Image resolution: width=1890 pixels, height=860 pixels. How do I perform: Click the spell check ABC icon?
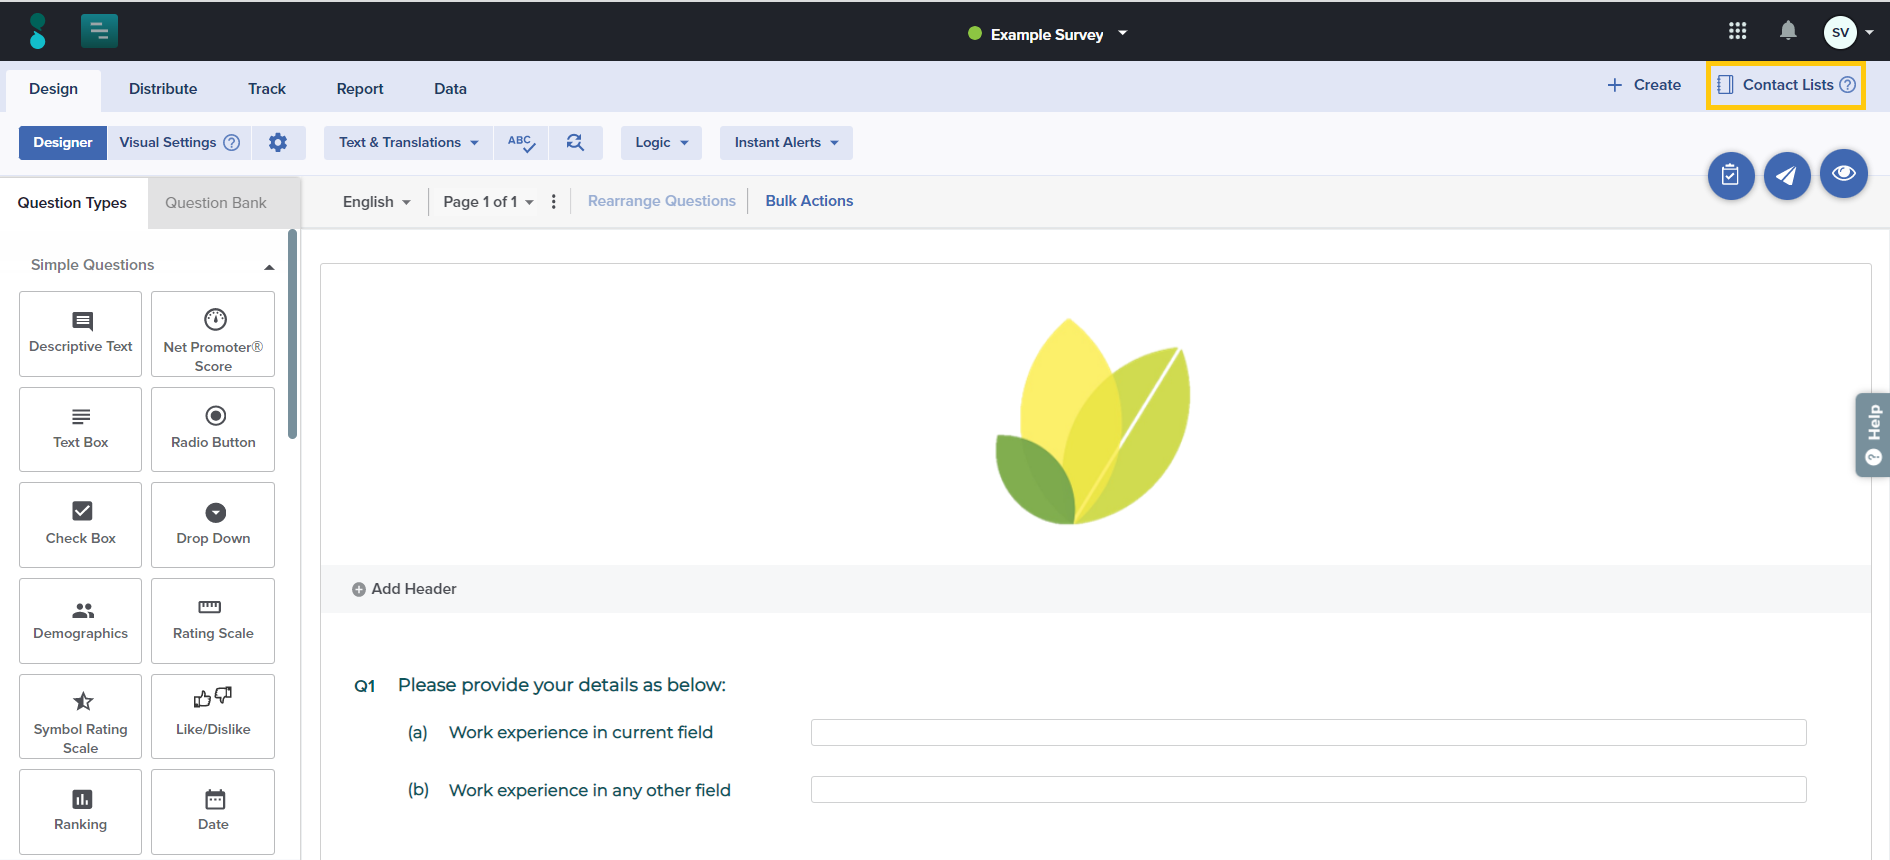coord(521,143)
